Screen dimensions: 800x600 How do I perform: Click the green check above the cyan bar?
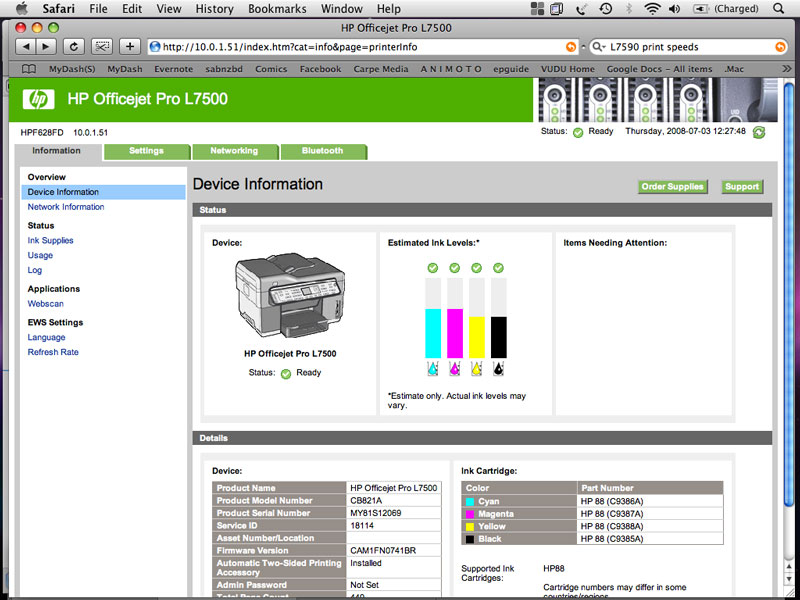point(433,268)
